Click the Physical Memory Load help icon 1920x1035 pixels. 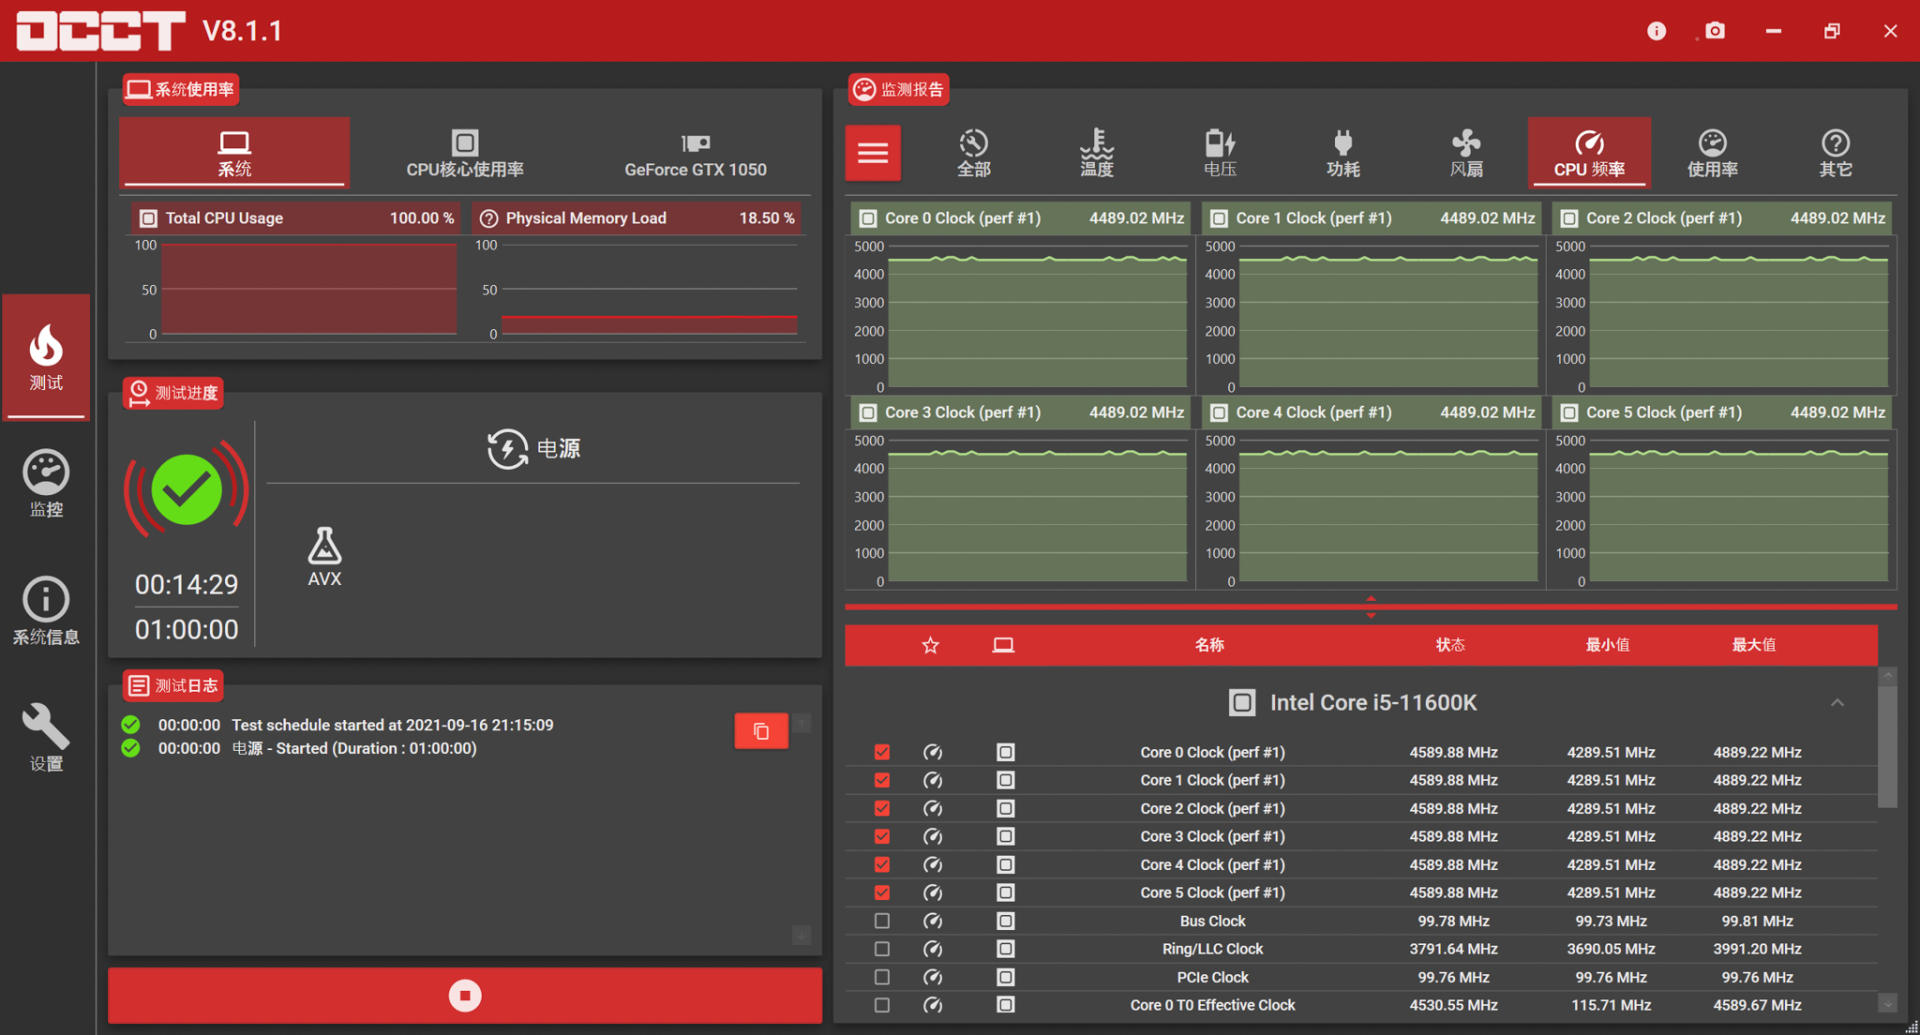coord(488,218)
